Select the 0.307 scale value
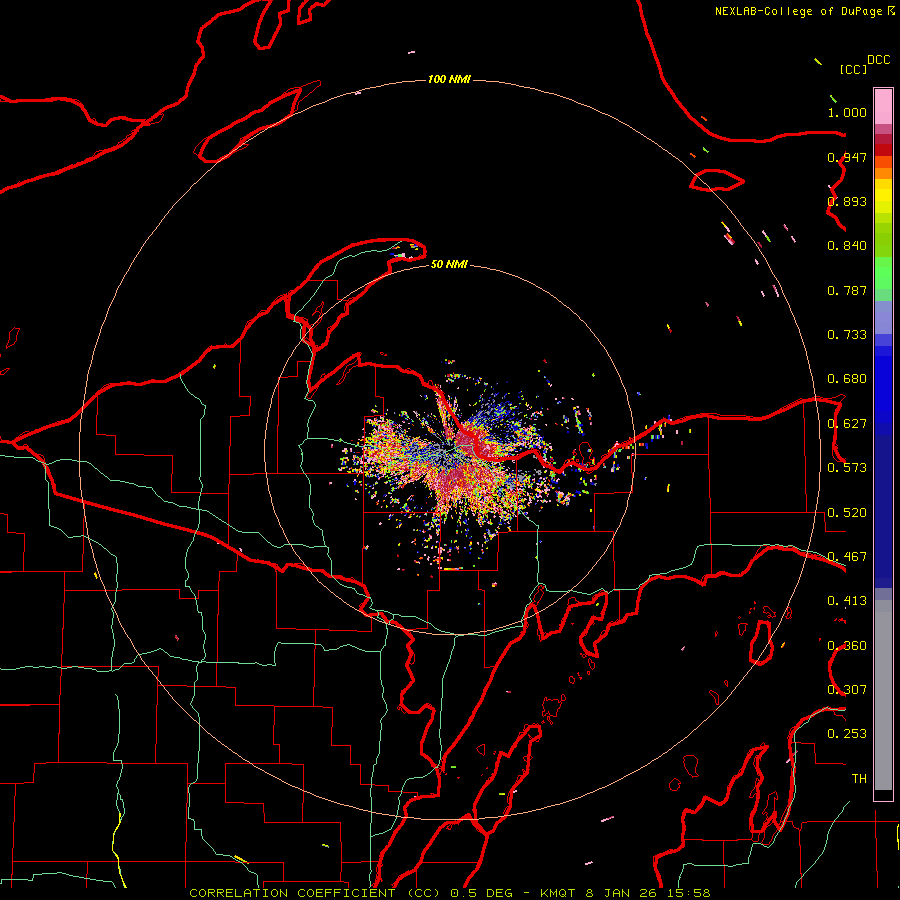This screenshot has height=900, width=900. click(x=847, y=689)
